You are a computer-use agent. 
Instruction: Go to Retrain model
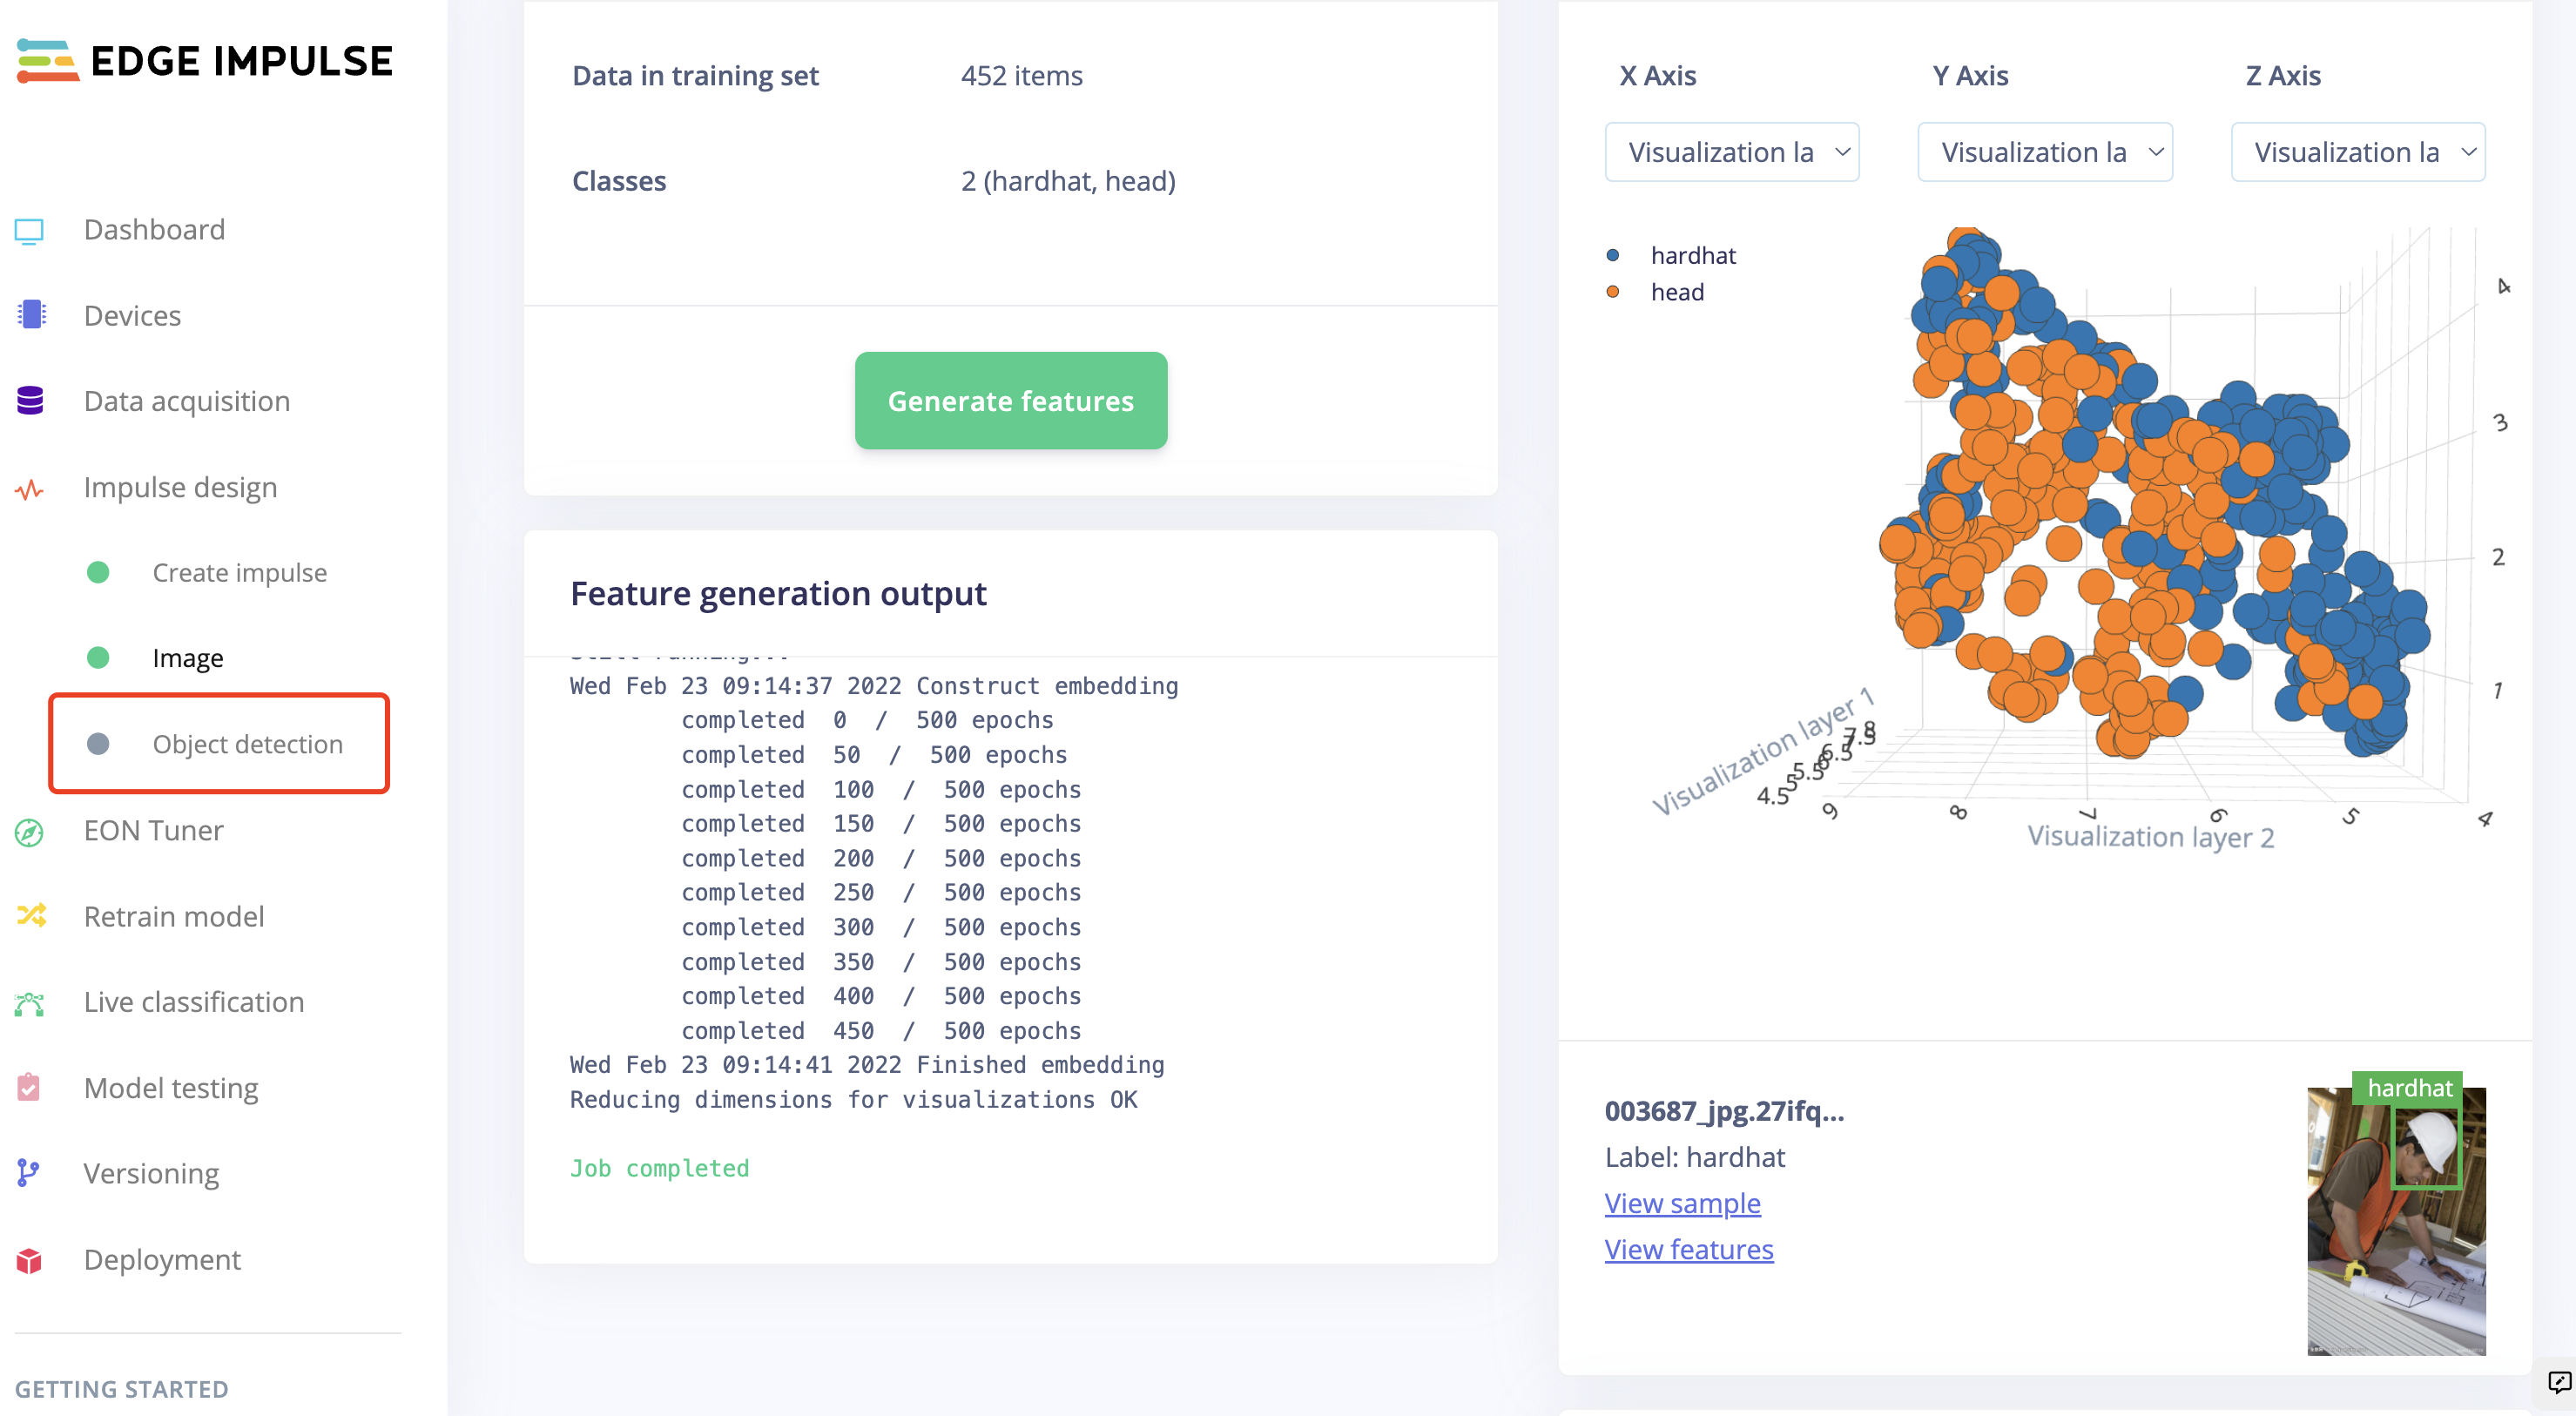pyautogui.click(x=174, y=916)
